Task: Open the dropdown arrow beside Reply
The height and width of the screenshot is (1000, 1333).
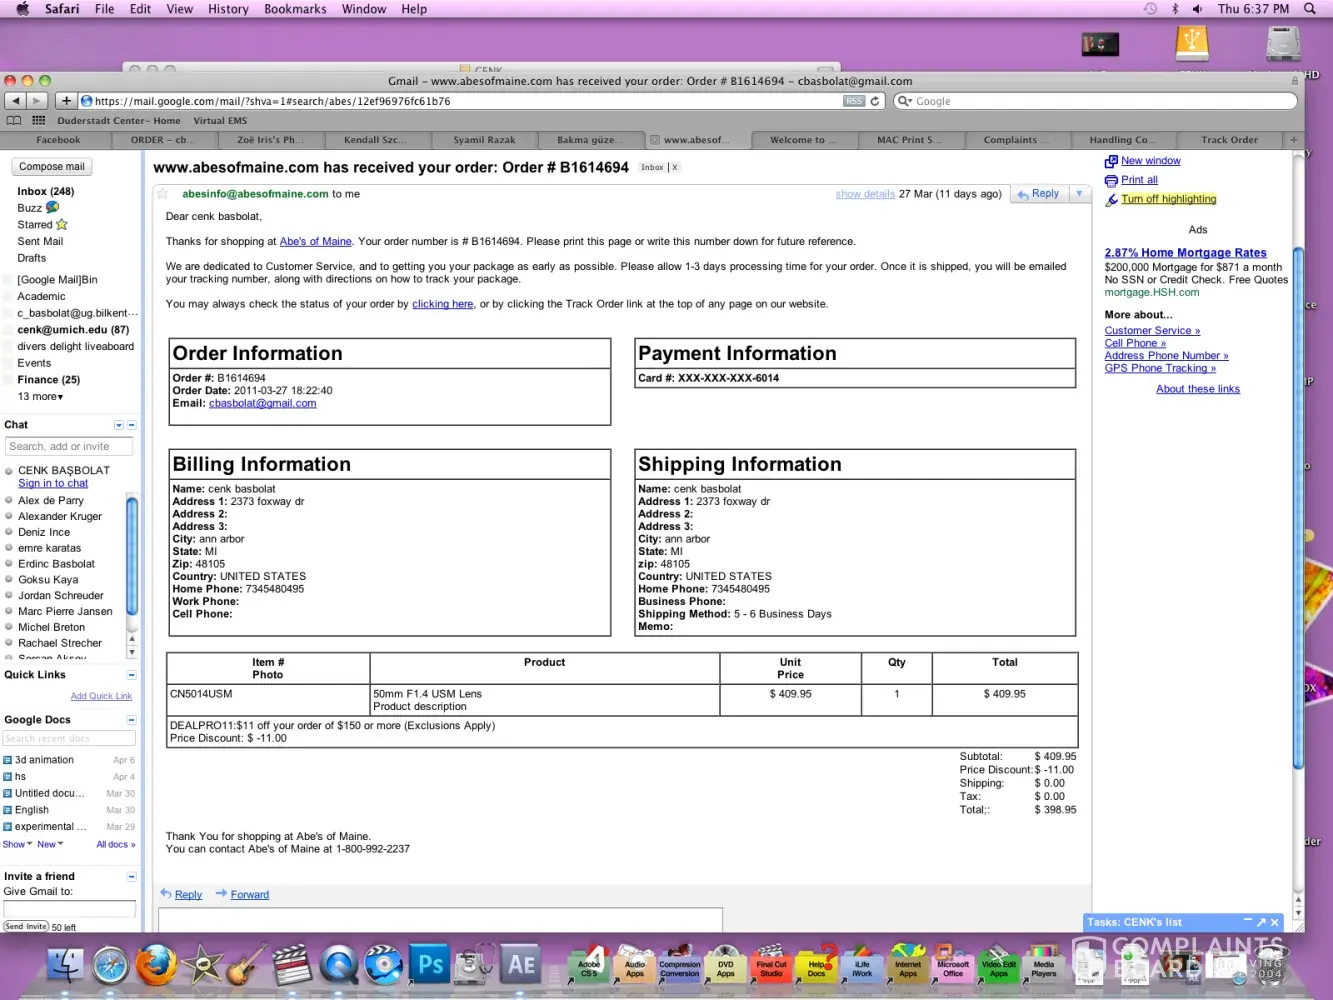Action: 1079,194
